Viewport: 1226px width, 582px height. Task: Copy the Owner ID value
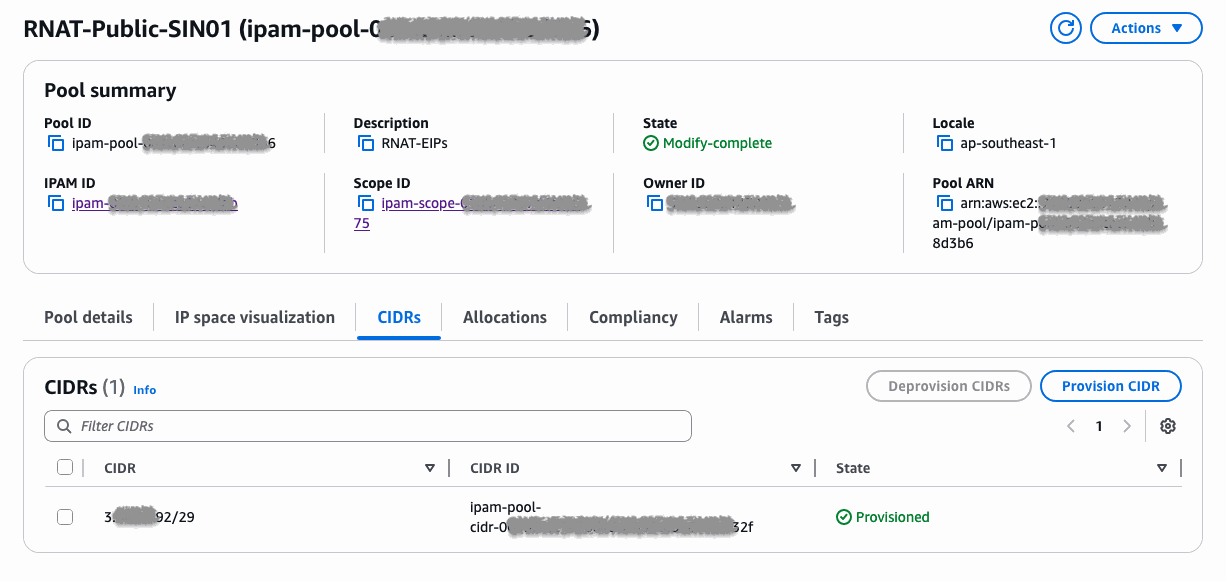point(655,203)
